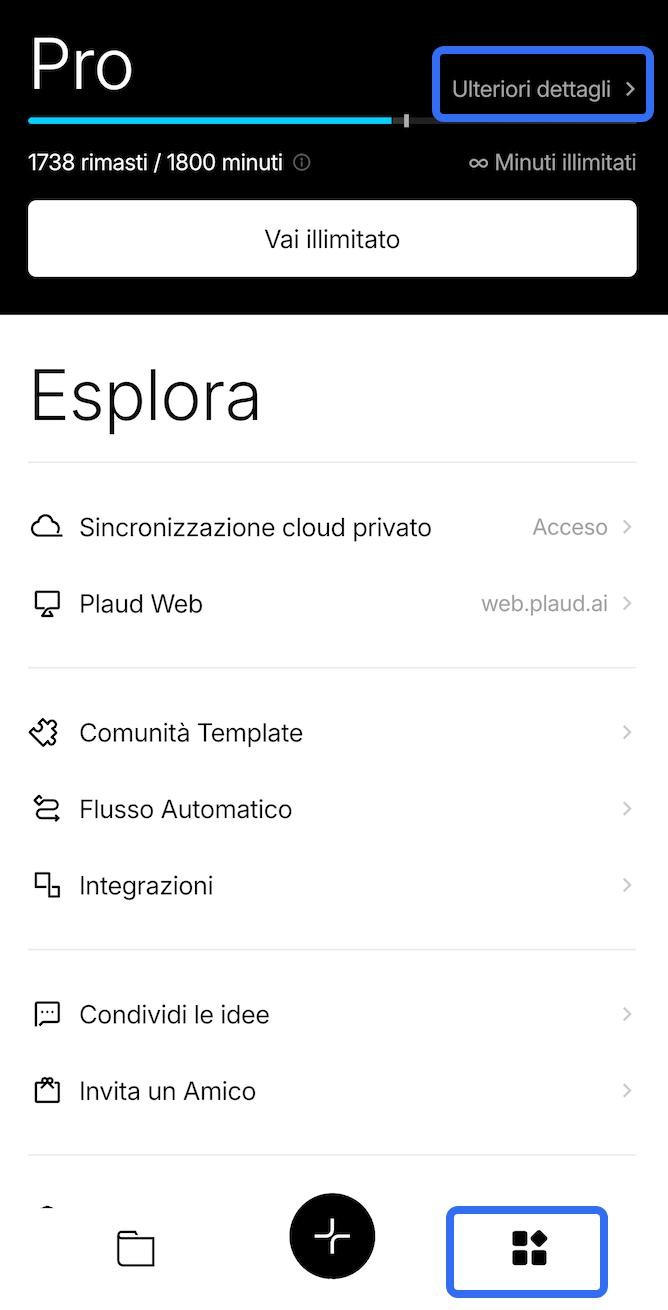Open Ulteriori dettagli link
Viewport: 668px width, 1310px height.
(543, 89)
